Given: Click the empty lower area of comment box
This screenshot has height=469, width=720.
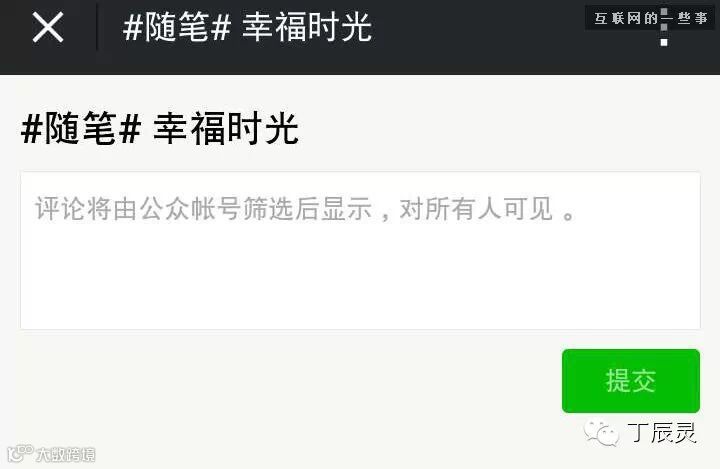Looking at the screenshot, I should [x=360, y=280].
